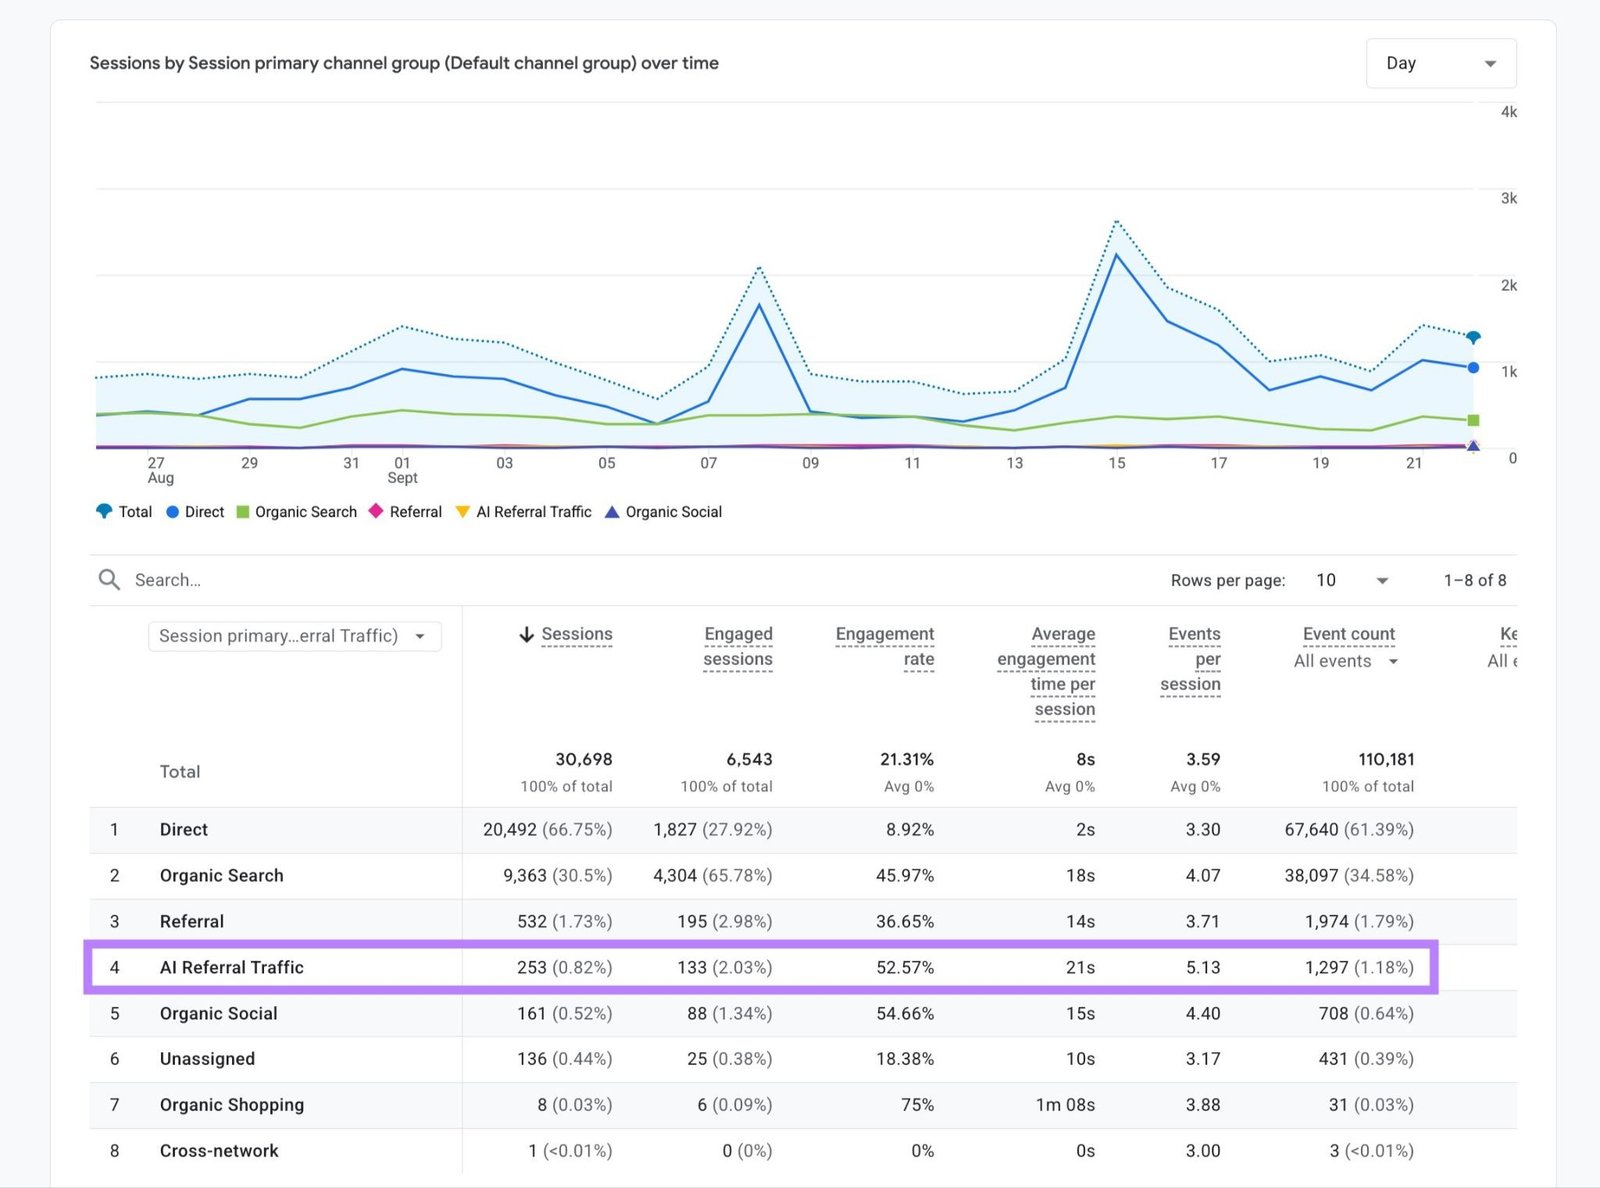Select the Referral row label
Screen dimensions: 1600x1188
(x=192, y=921)
